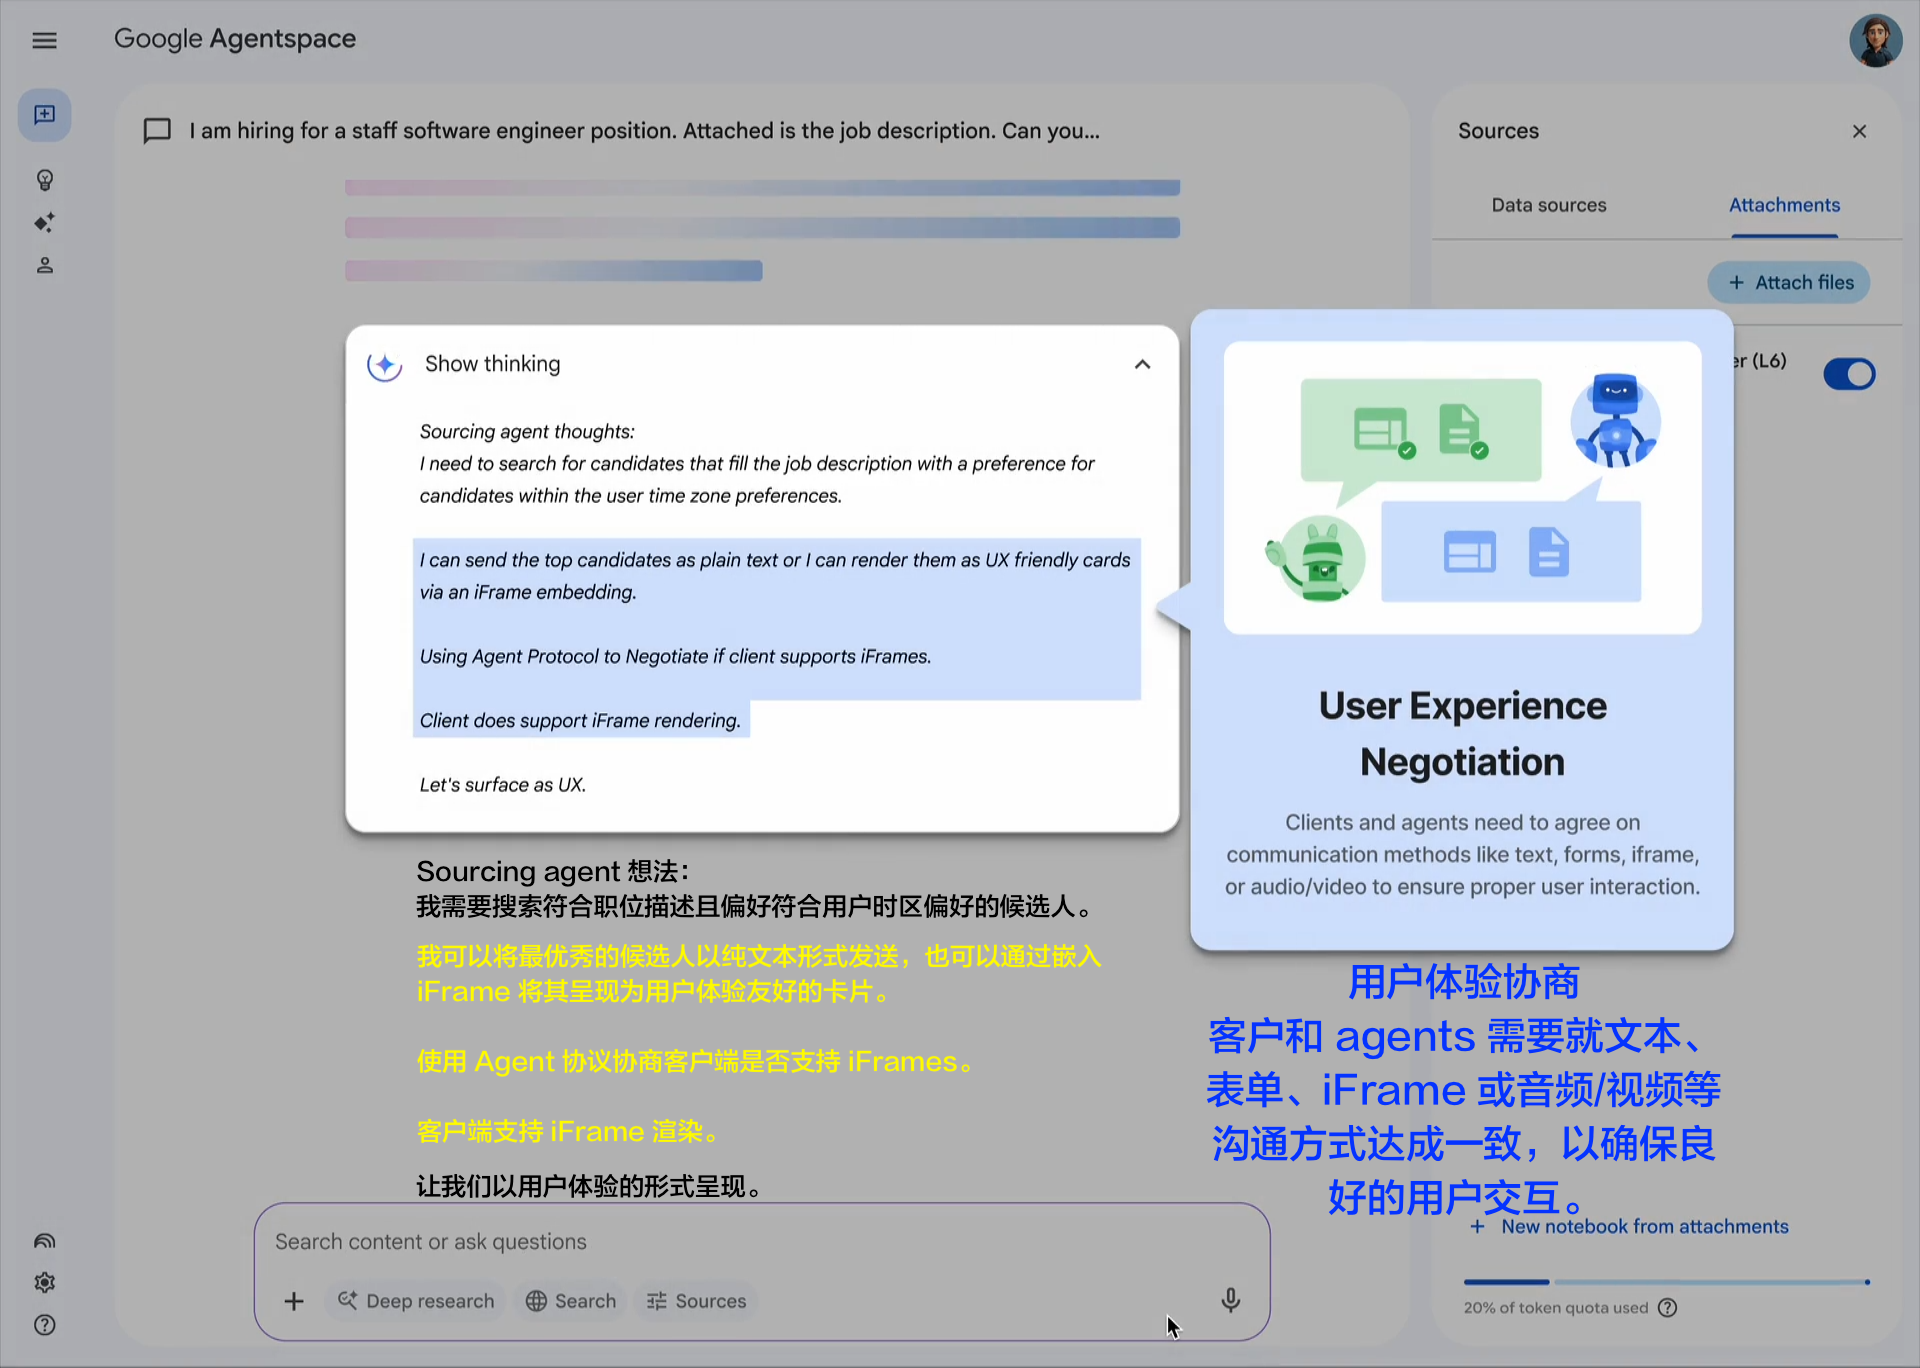Open the Sources filter chip

coord(697,1301)
